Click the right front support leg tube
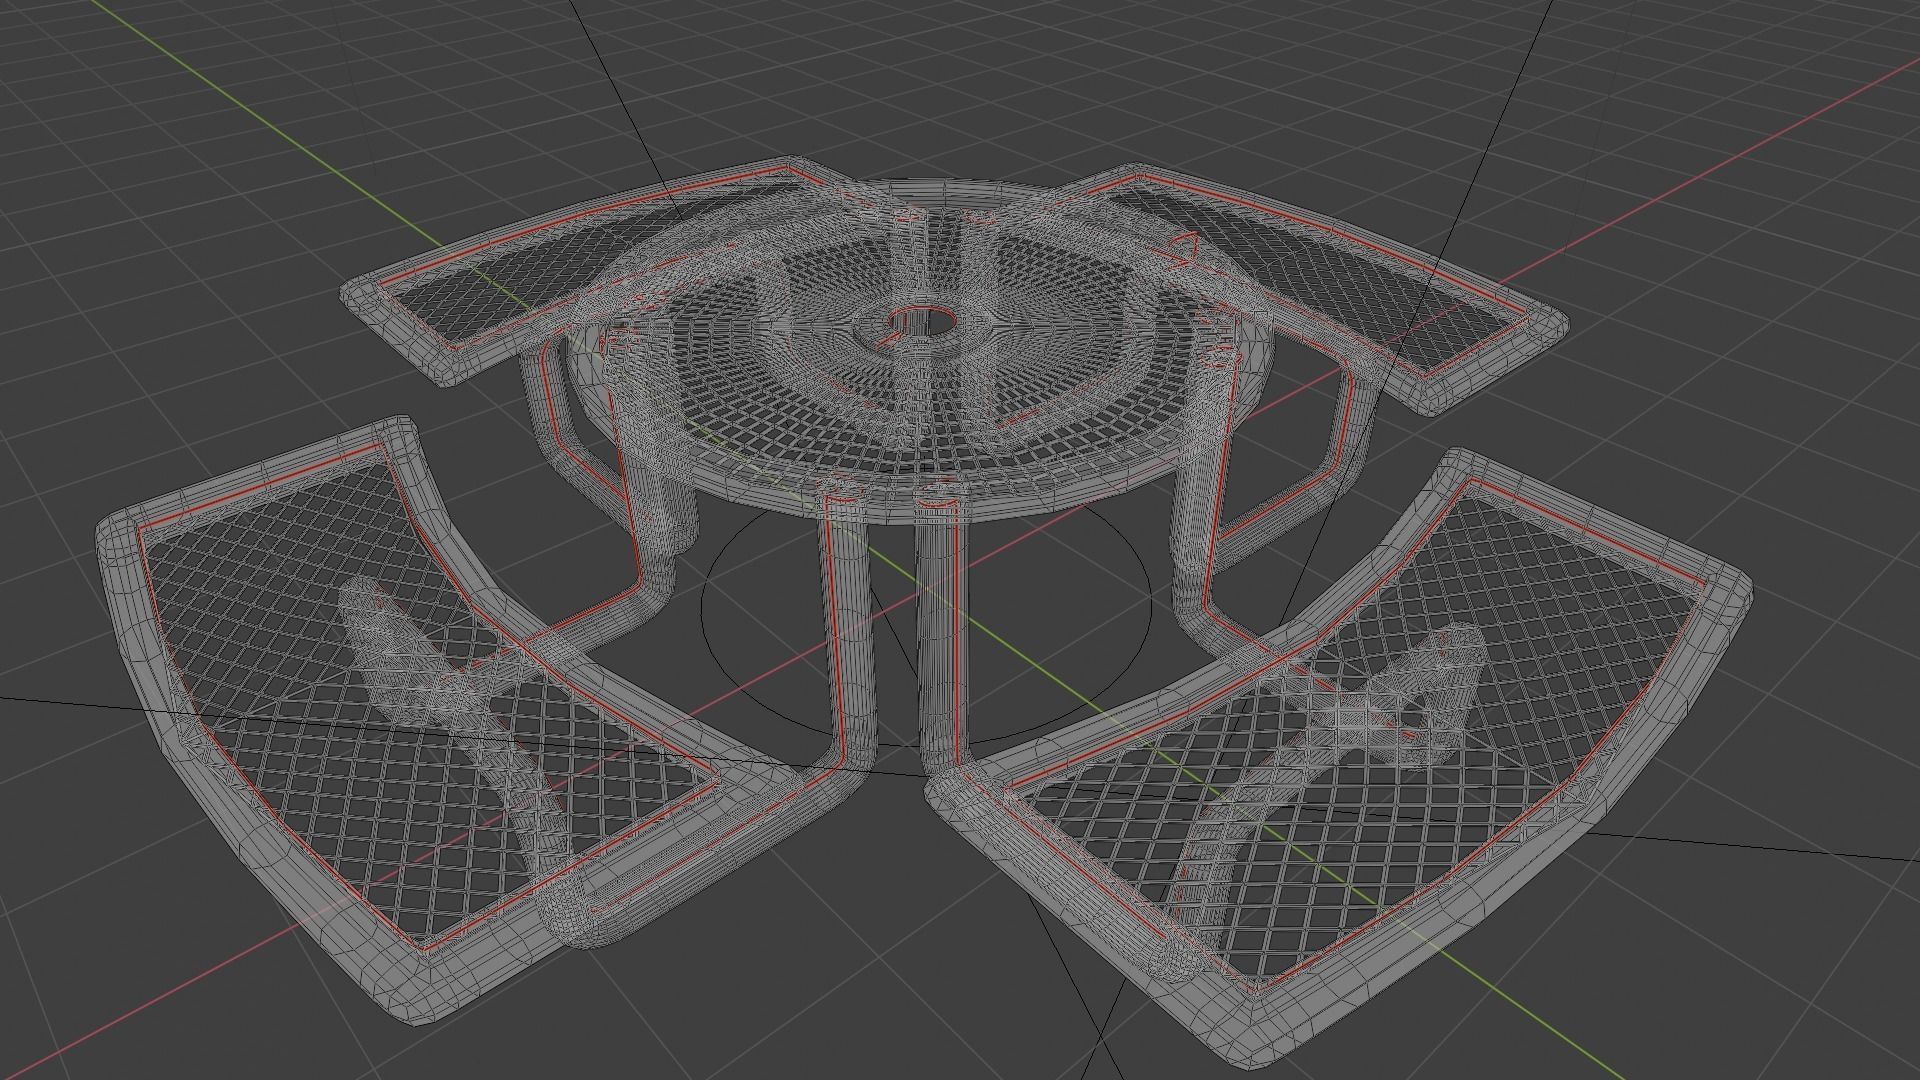This screenshot has width=1920, height=1080. 945,630
